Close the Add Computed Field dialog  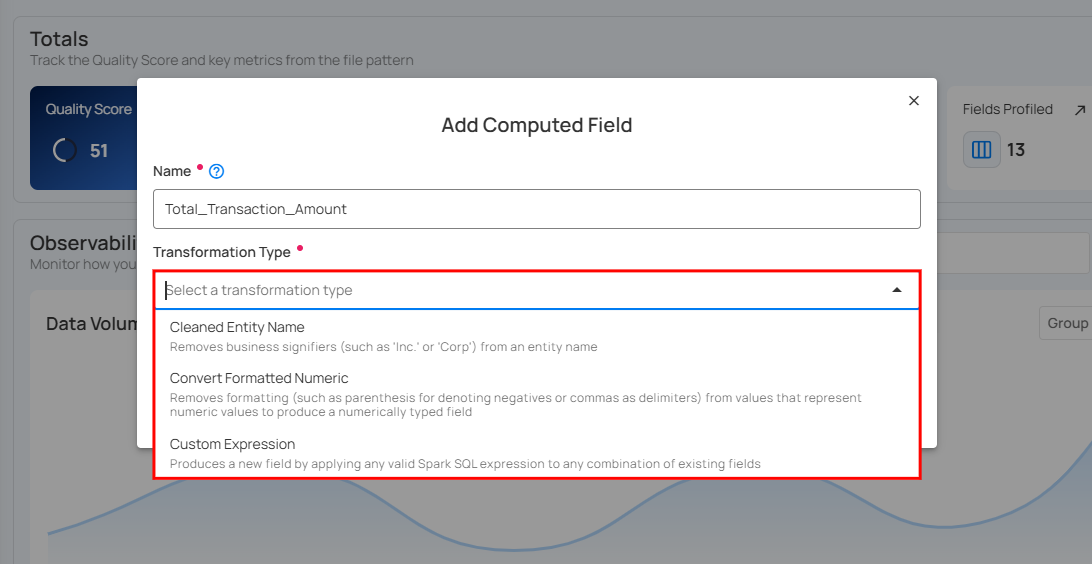point(913,101)
